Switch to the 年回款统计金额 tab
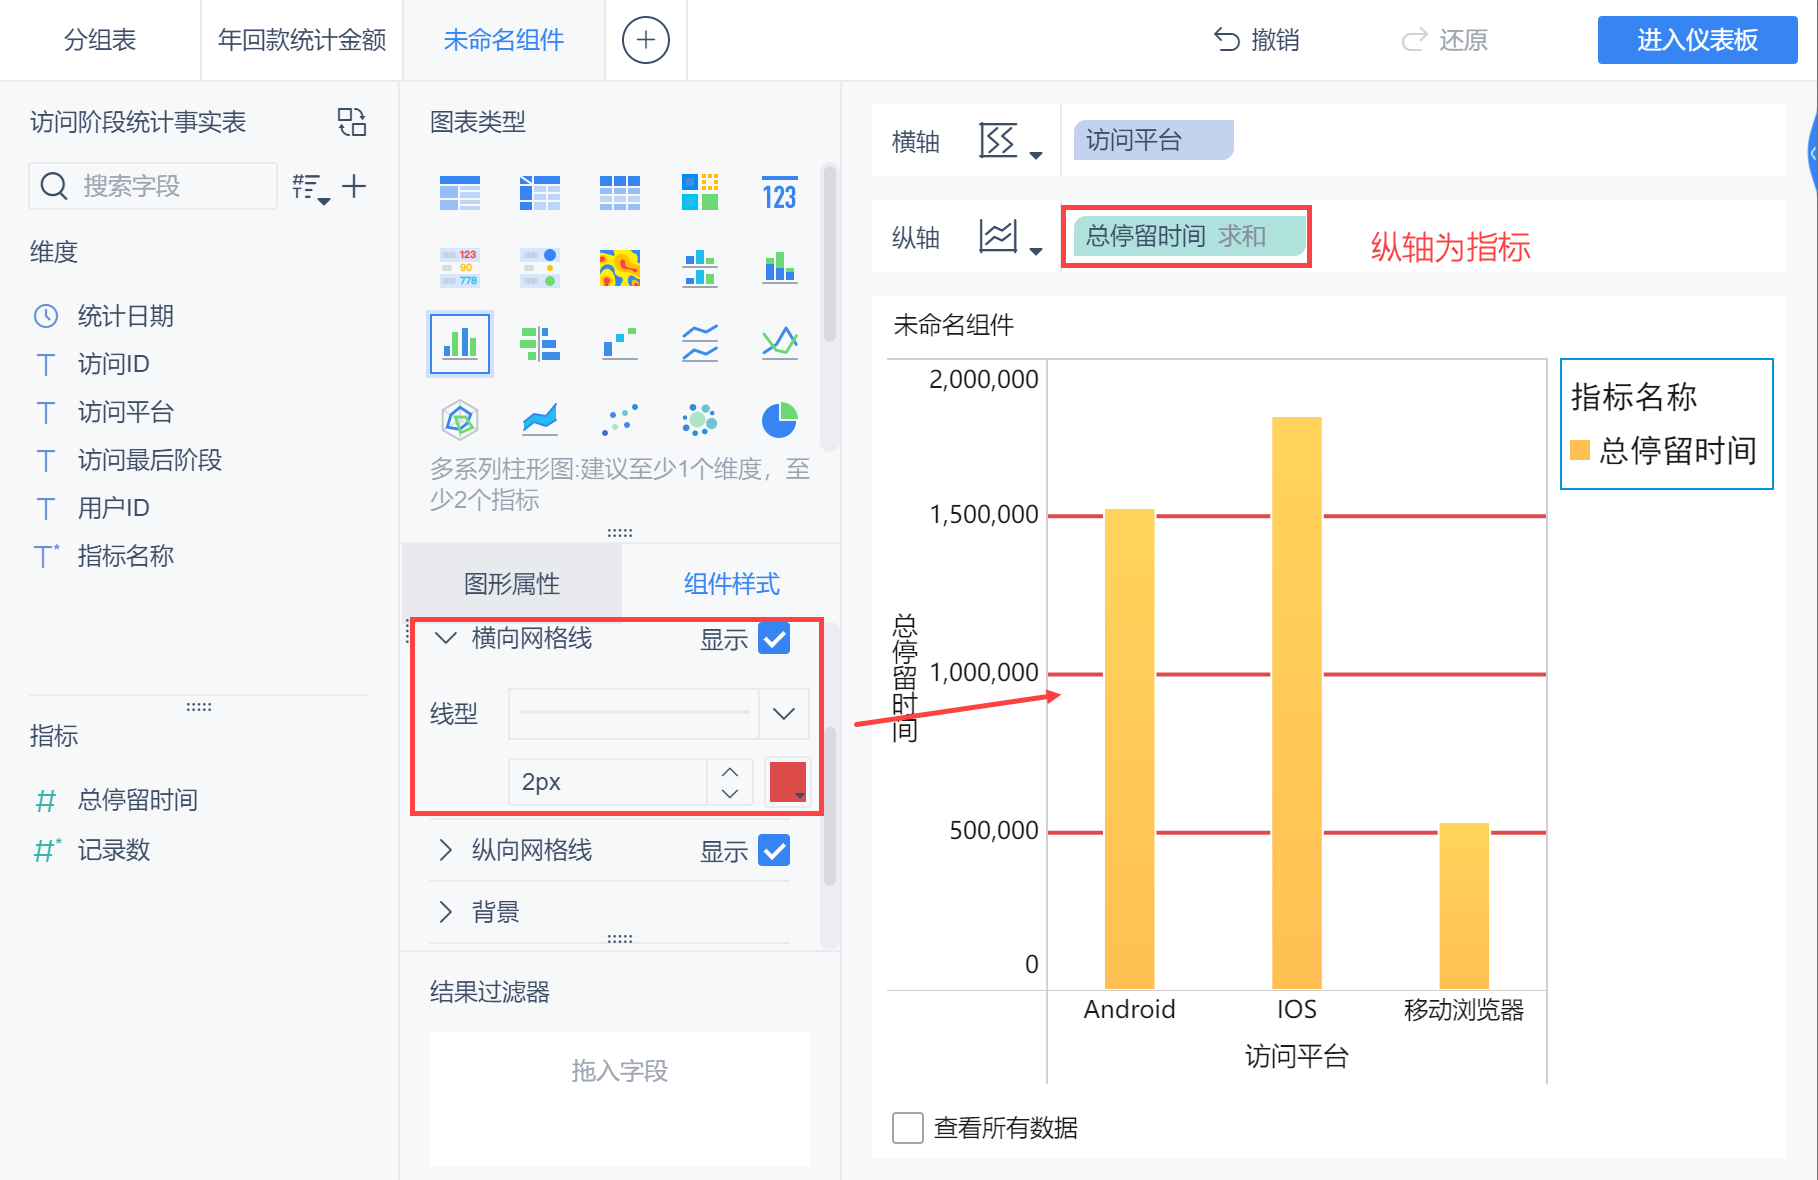The height and width of the screenshot is (1180, 1818). click(x=302, y=40)
